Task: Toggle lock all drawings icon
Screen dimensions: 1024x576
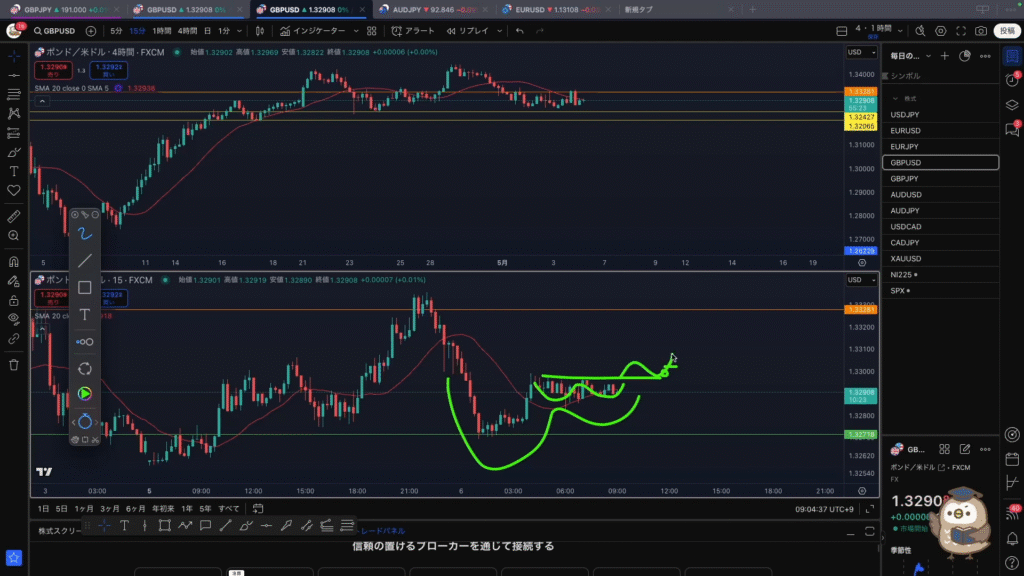Action: [x=14, y=300]
